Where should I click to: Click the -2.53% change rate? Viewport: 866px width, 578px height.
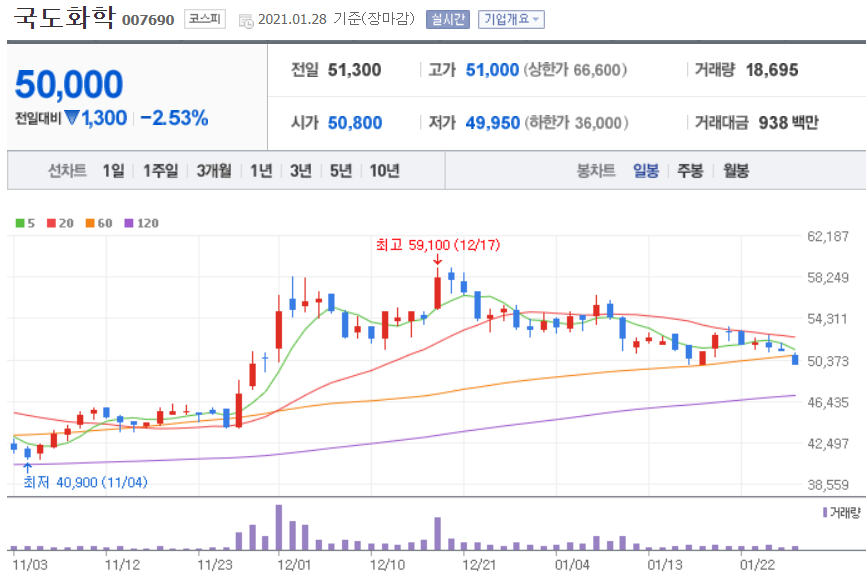pyautogui.click(x=175, y=118)
